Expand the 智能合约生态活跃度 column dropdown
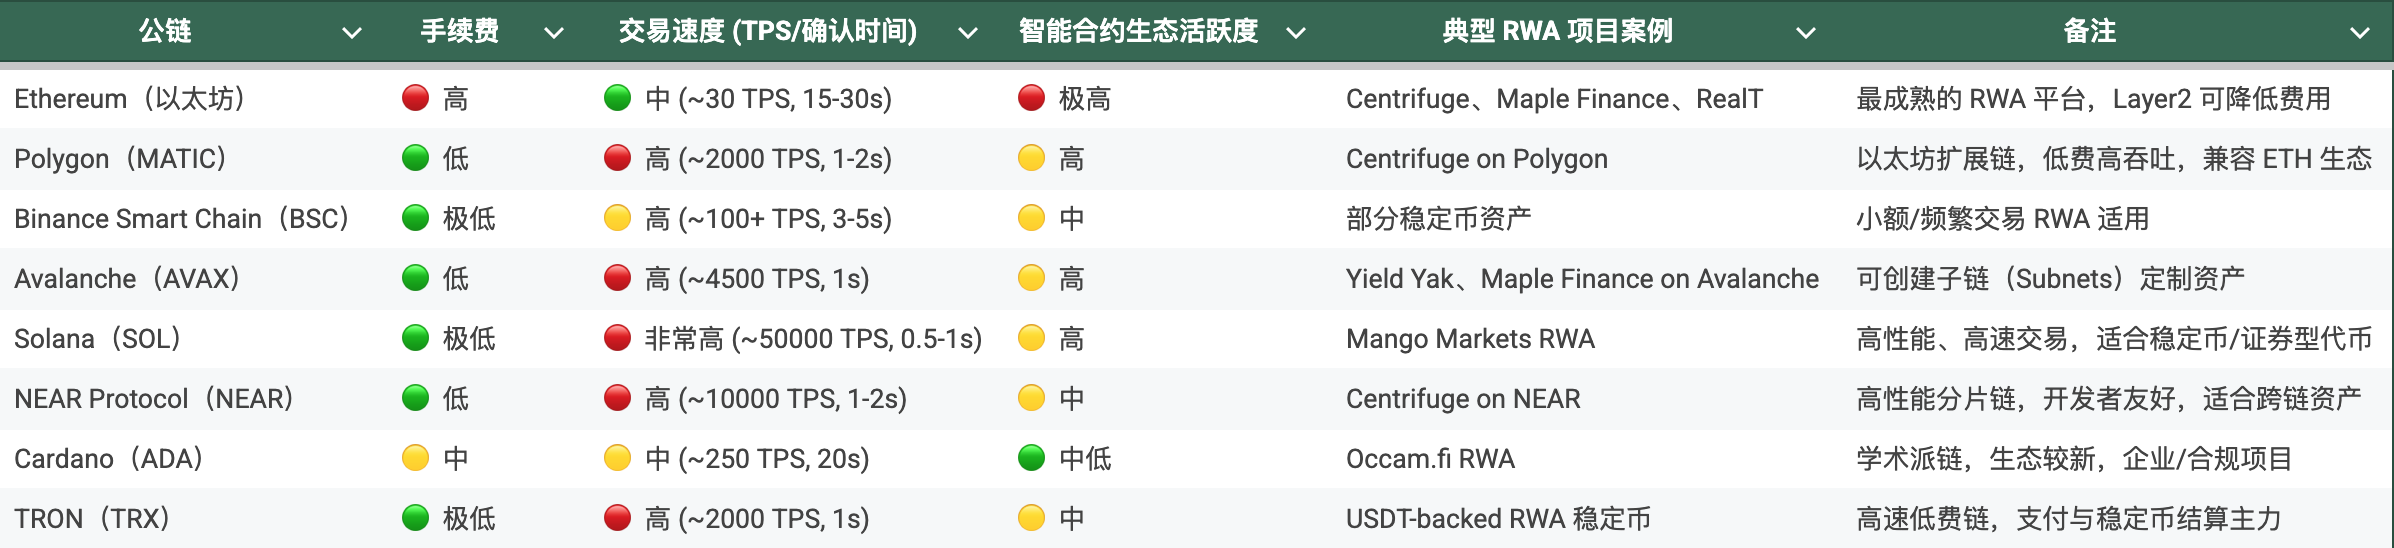The width and height of the screenshot is (2394, 548). 1296,33
